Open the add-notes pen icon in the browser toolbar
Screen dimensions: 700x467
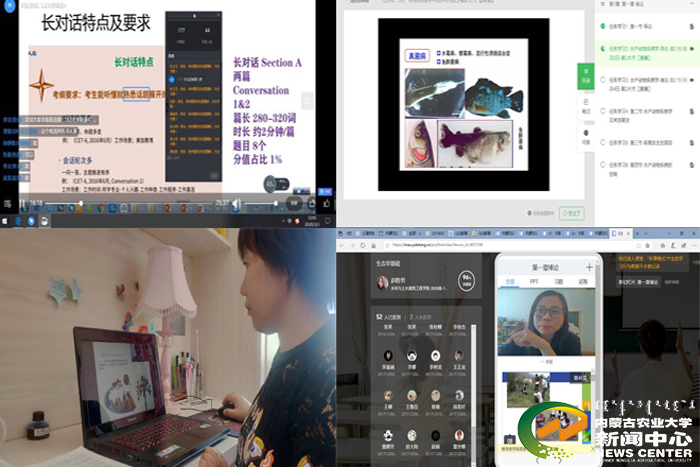[673, 245]
